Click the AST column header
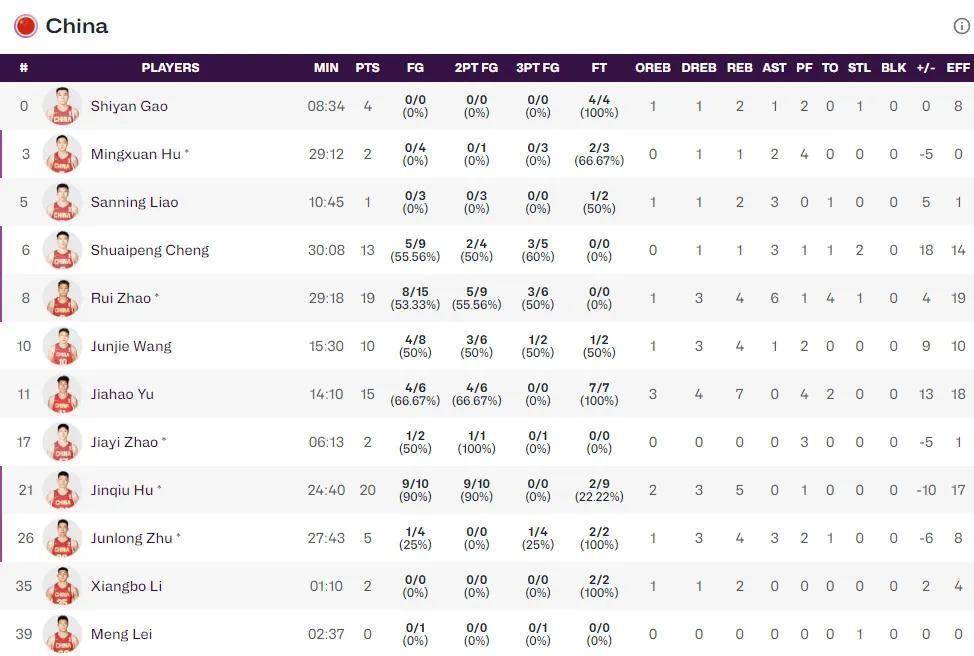This screenshot has height=656, width=974. tap(774, 68)
